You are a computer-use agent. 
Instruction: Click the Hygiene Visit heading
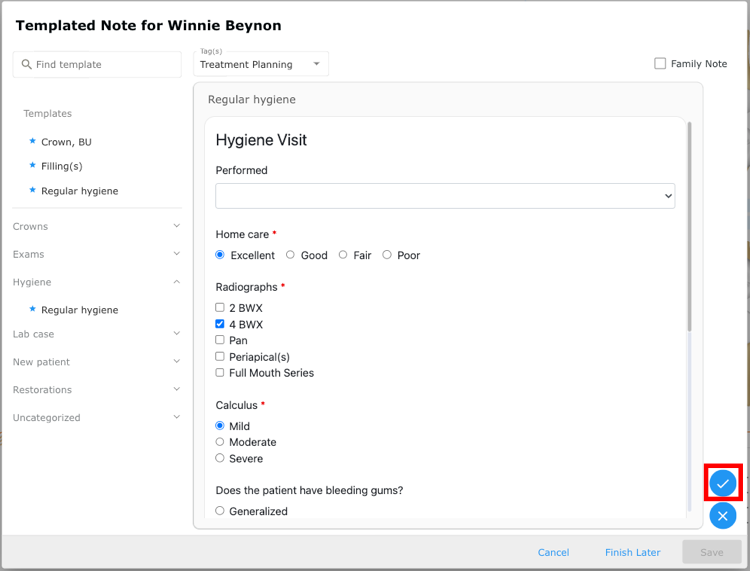261,140
